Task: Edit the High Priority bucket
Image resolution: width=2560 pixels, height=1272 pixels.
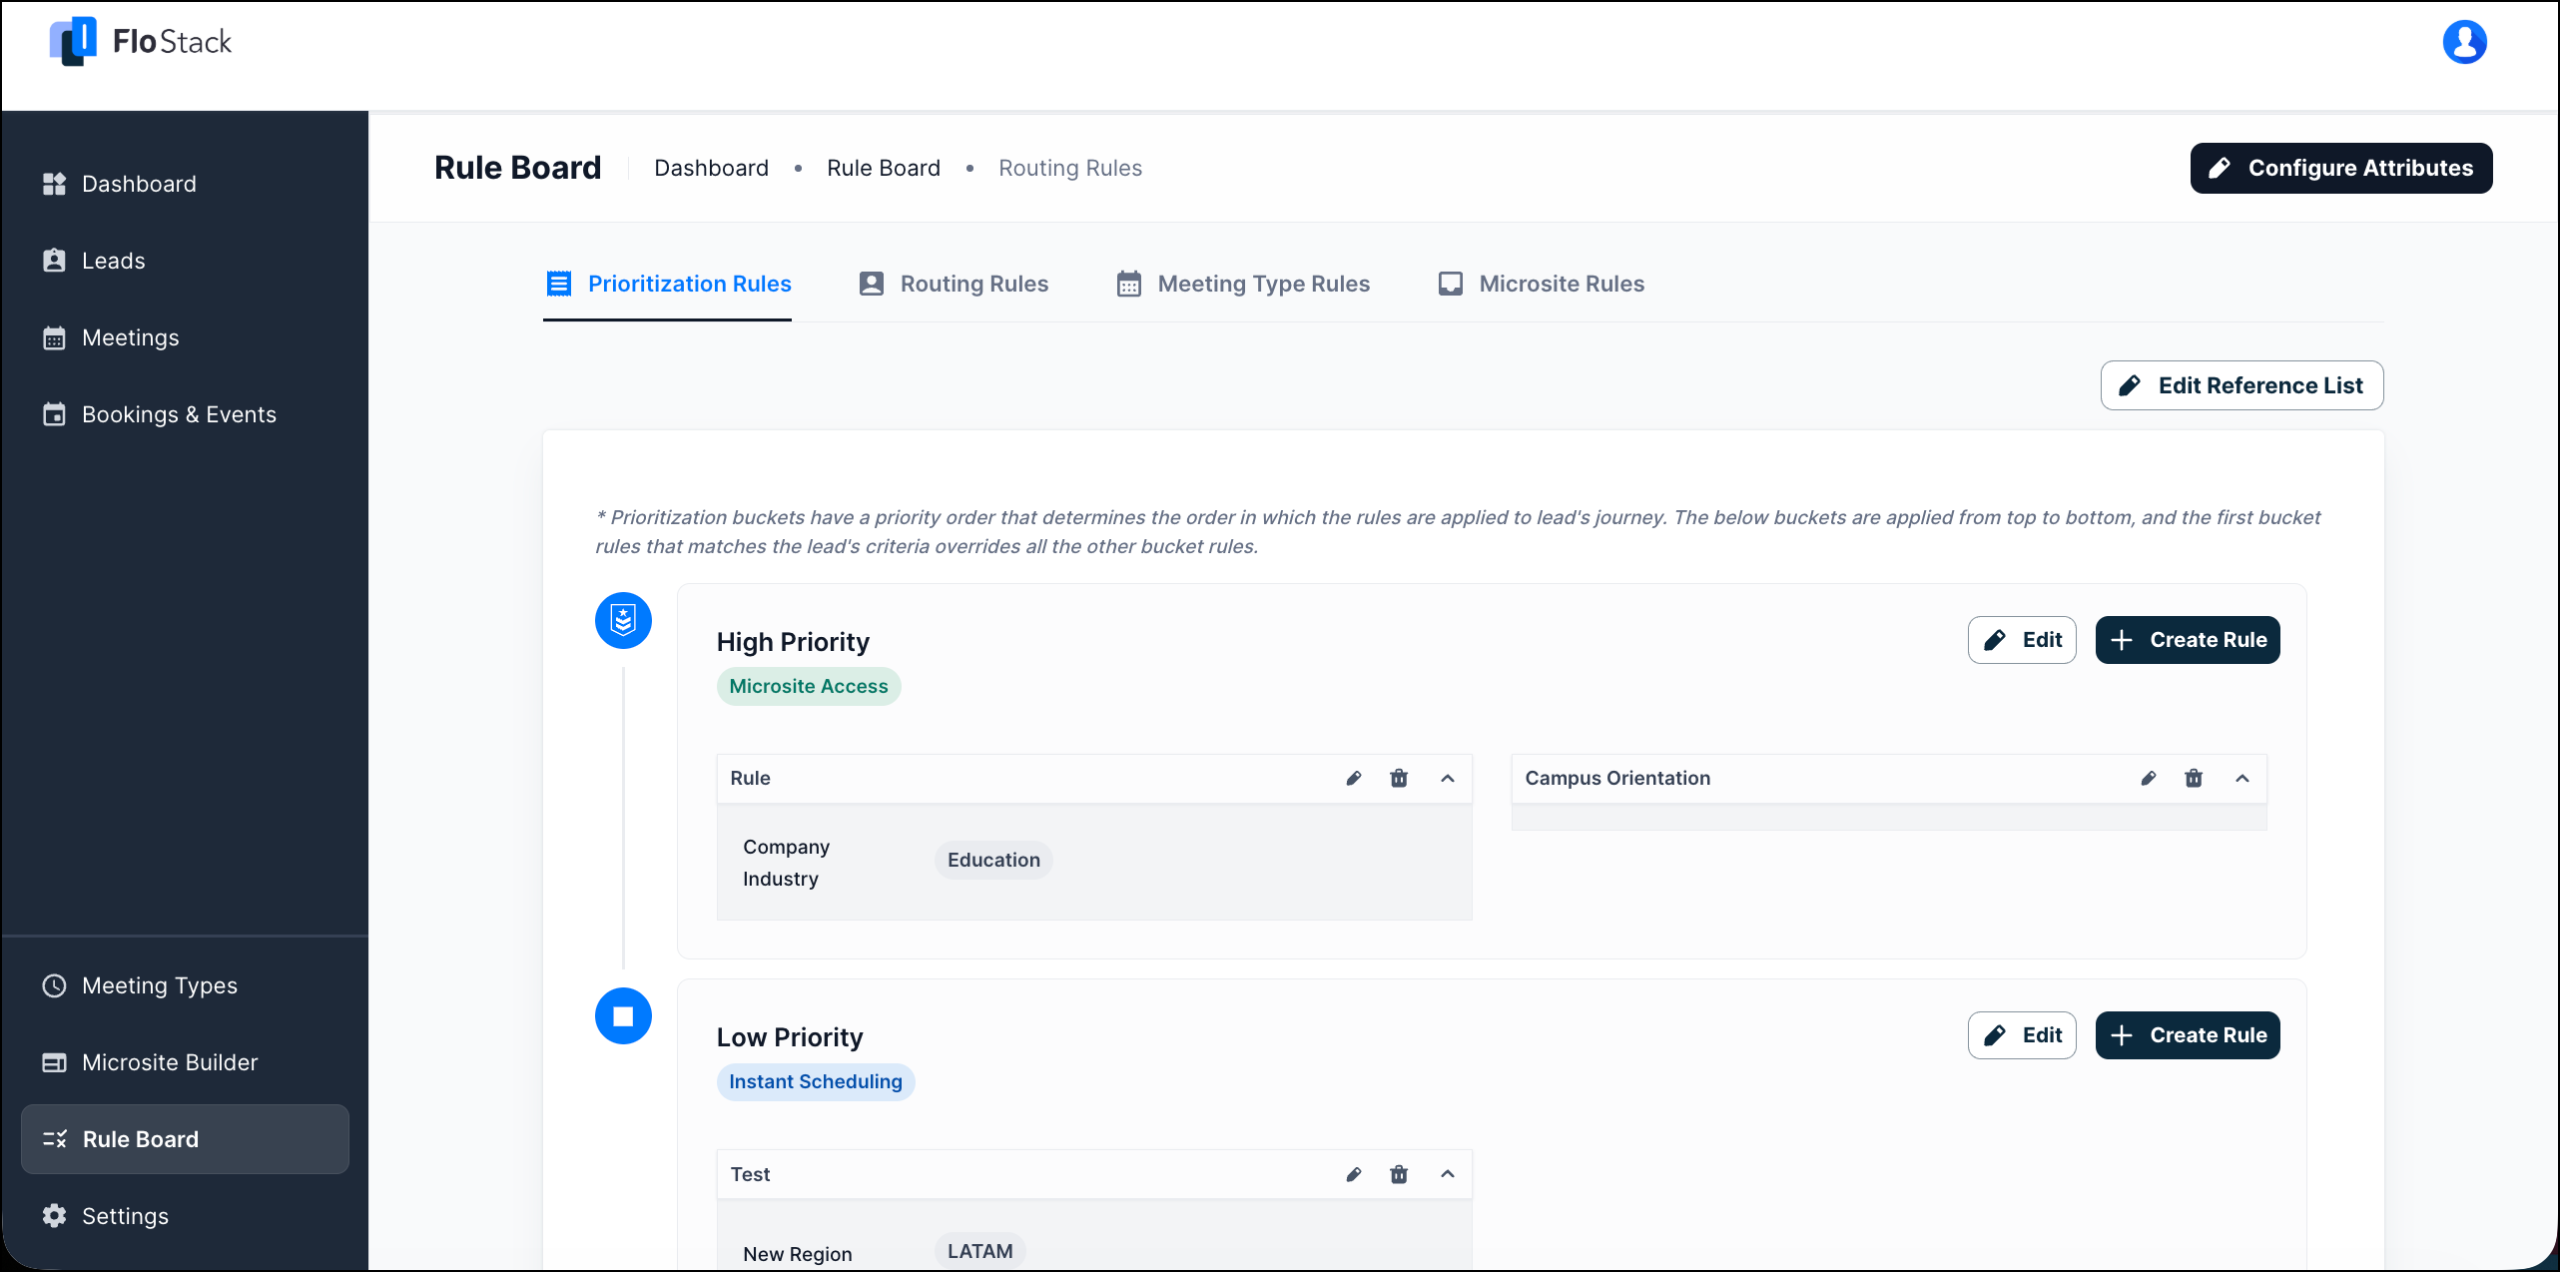Action: [x=2022, y=640]
